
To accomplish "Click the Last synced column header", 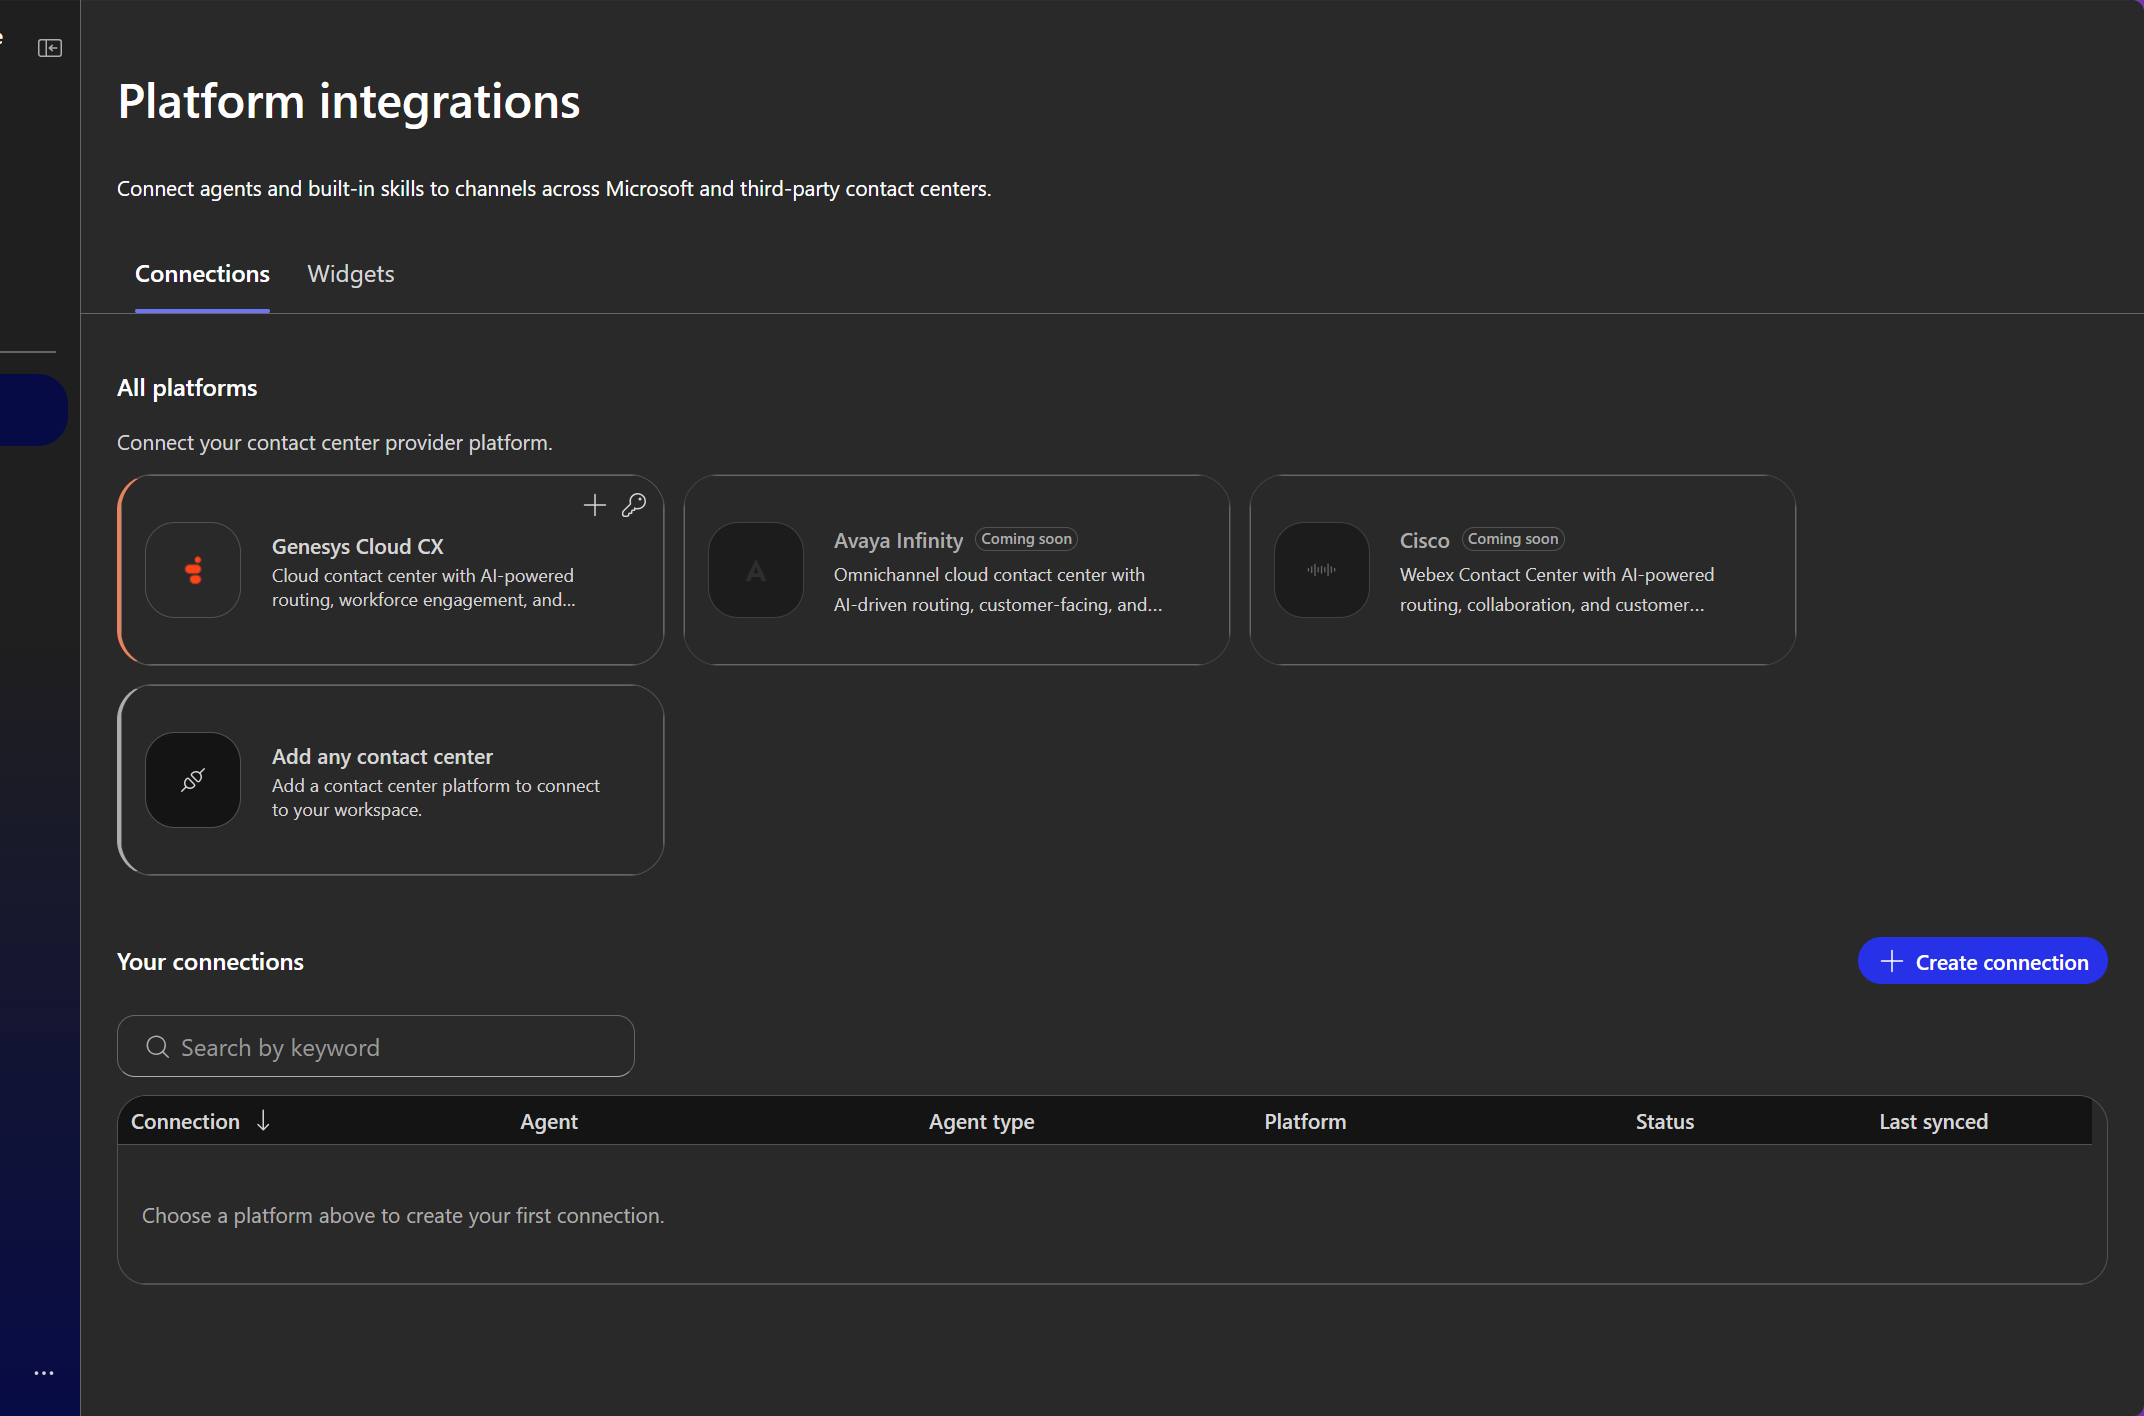I will point(1934,1122).
